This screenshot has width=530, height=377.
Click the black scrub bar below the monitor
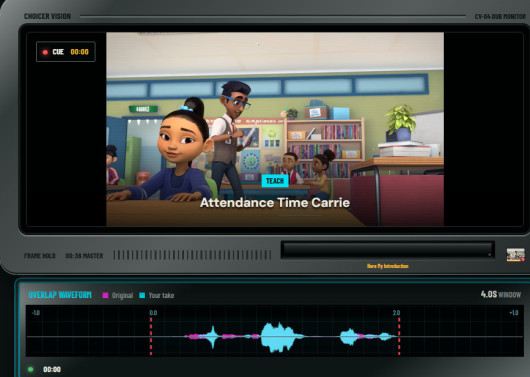point(388,250)
